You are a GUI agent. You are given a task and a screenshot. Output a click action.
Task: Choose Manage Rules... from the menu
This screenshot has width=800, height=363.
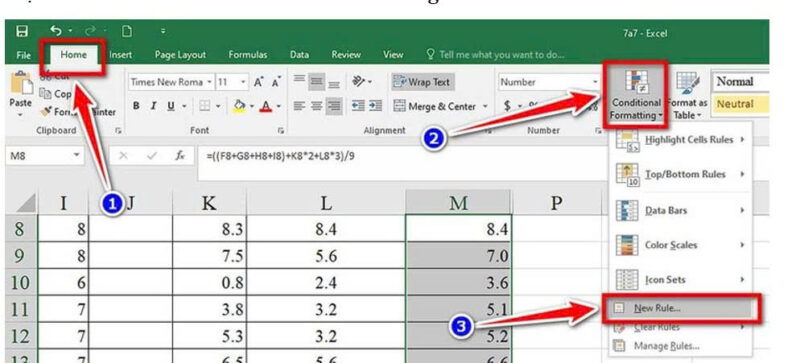[680, 346]
